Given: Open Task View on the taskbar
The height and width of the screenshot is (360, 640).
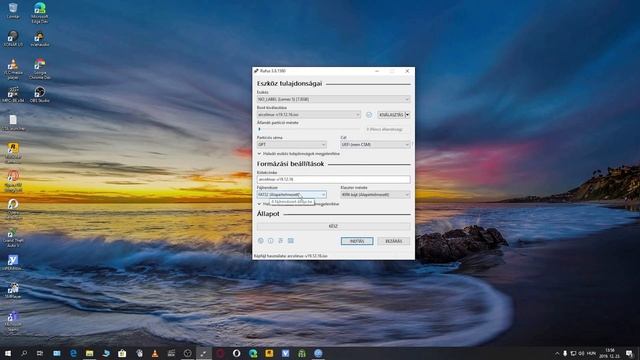Looking at the screenshot, I should click(40, 353).
